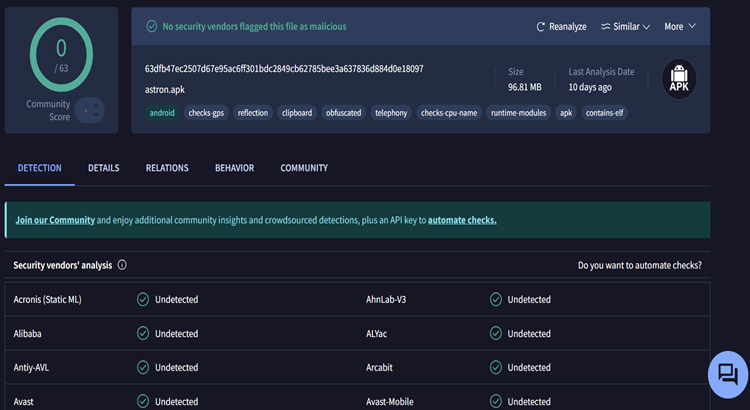
Task: Click the android tag
Action: coord(162,113)
